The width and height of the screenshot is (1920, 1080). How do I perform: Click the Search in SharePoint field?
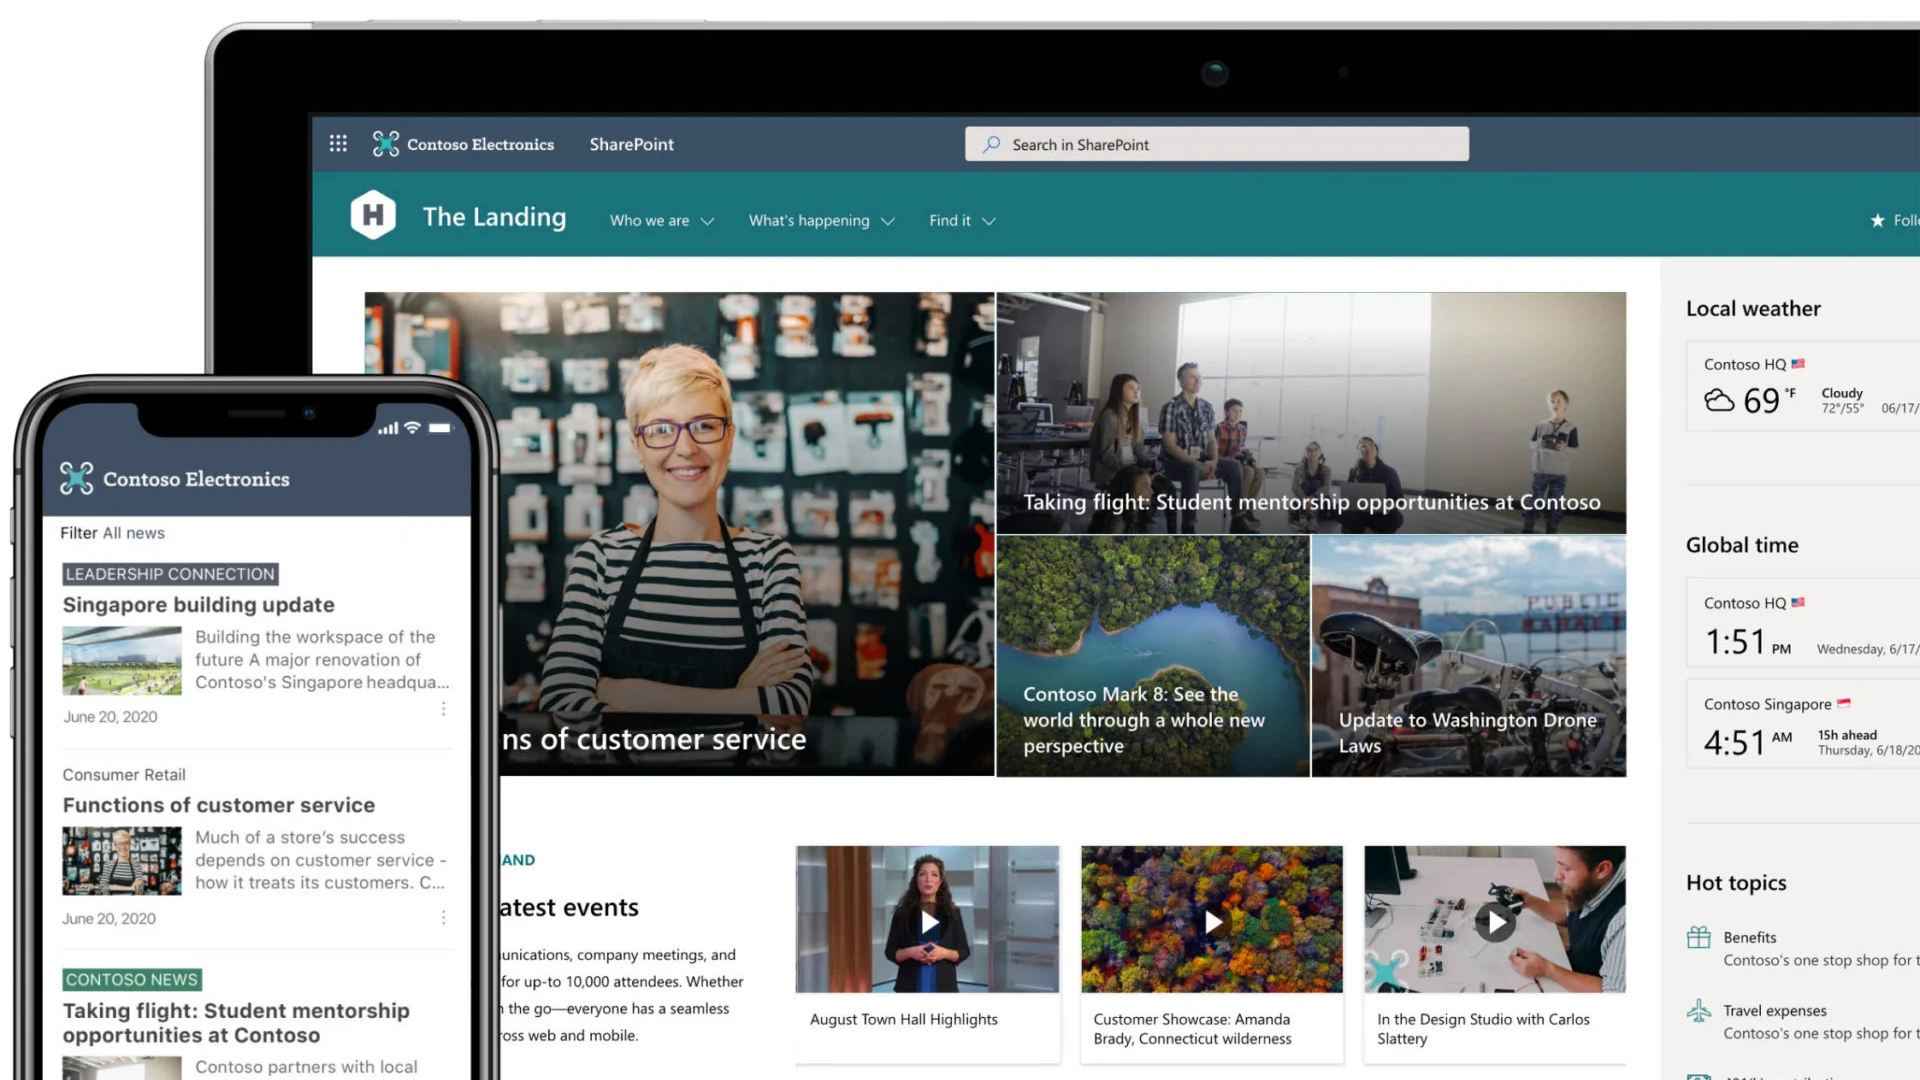click(x=1217, y=144)
